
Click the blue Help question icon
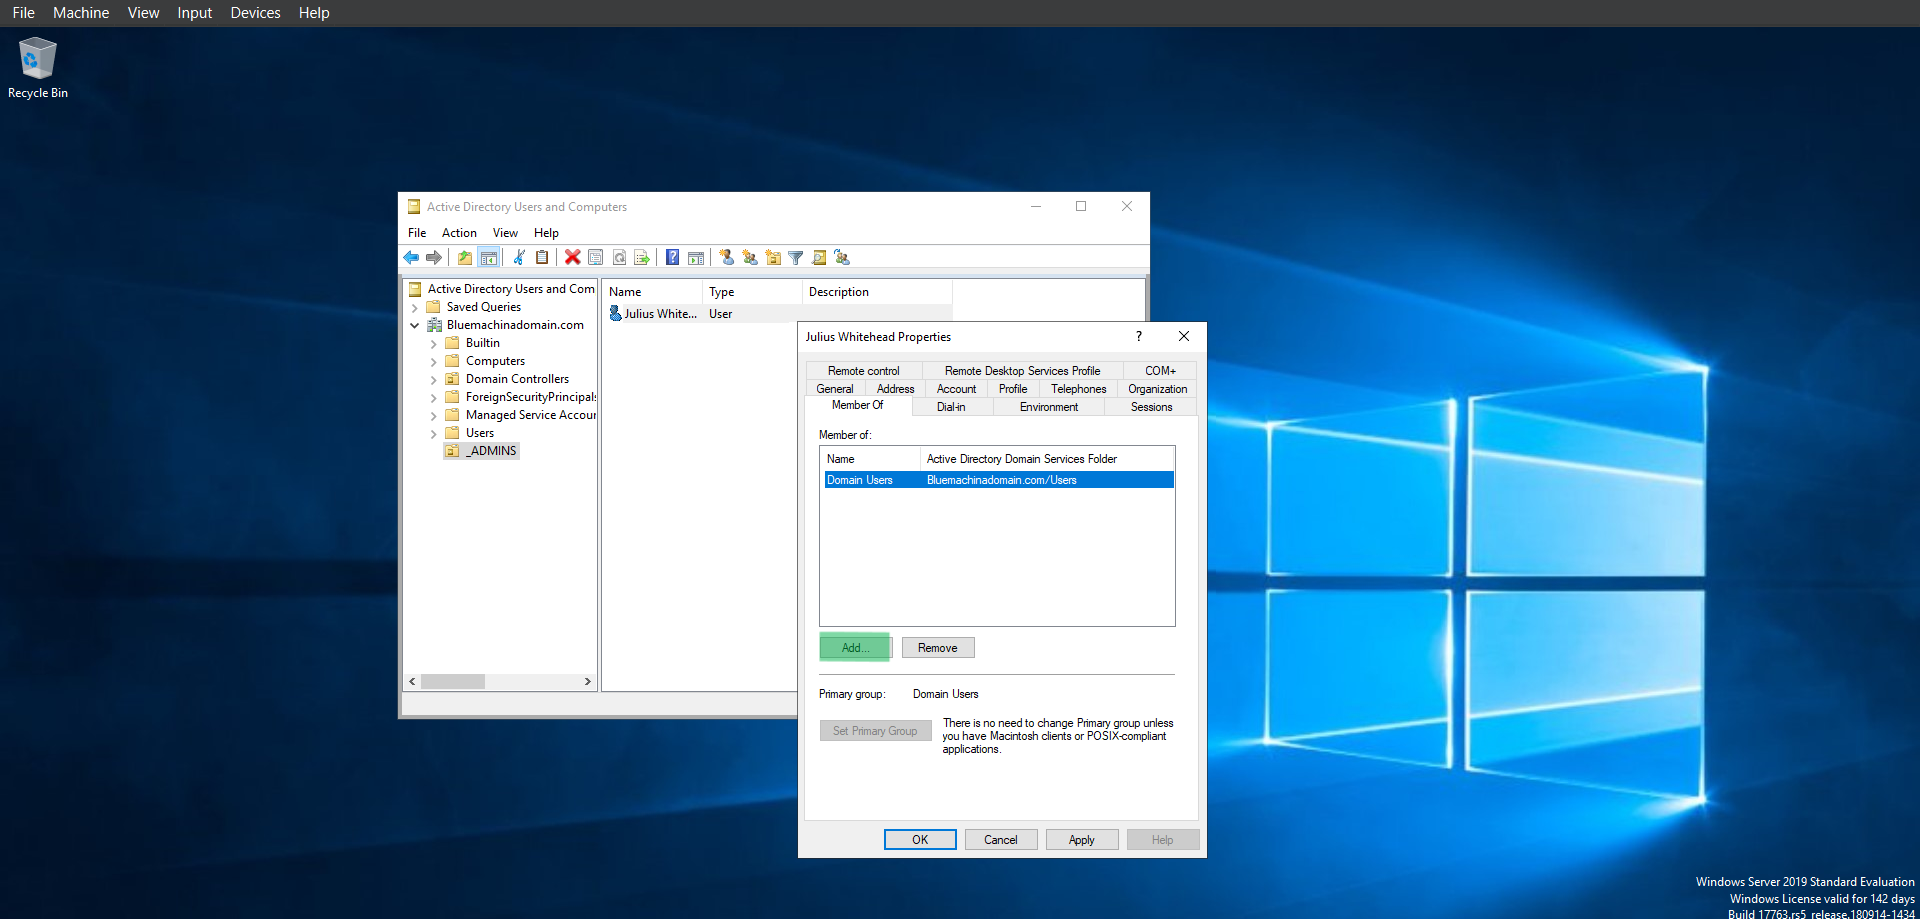pyautogui.click(x=673, y=257)
